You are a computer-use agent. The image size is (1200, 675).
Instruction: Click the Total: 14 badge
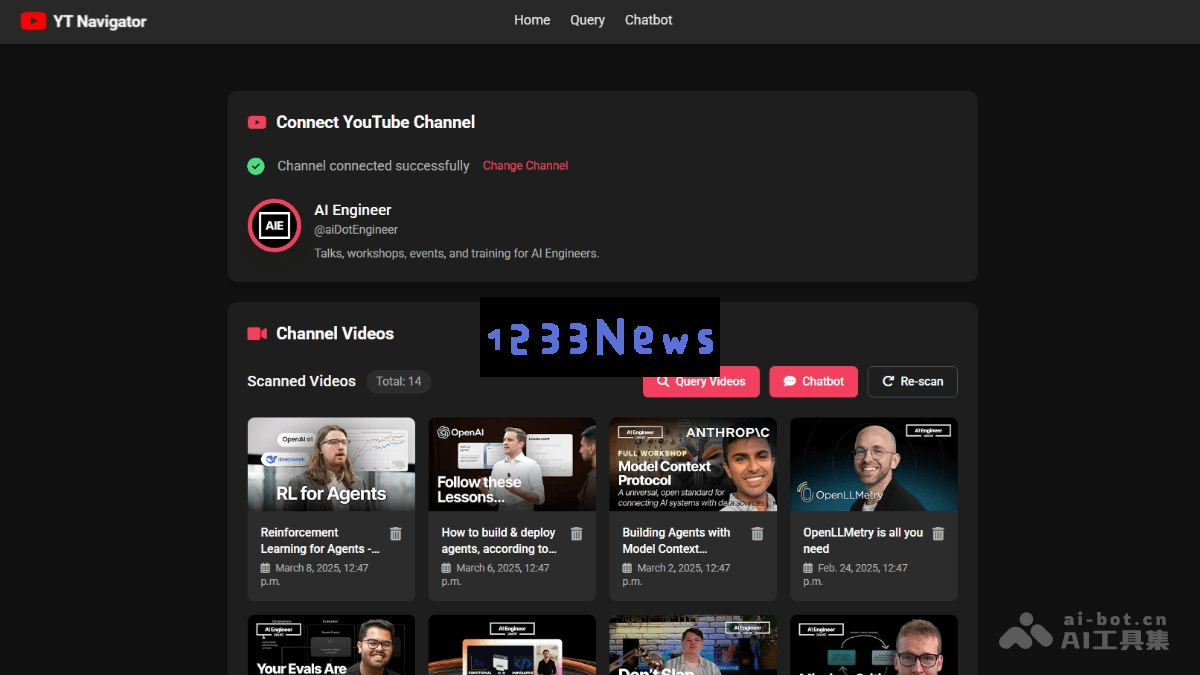point(399,381)
